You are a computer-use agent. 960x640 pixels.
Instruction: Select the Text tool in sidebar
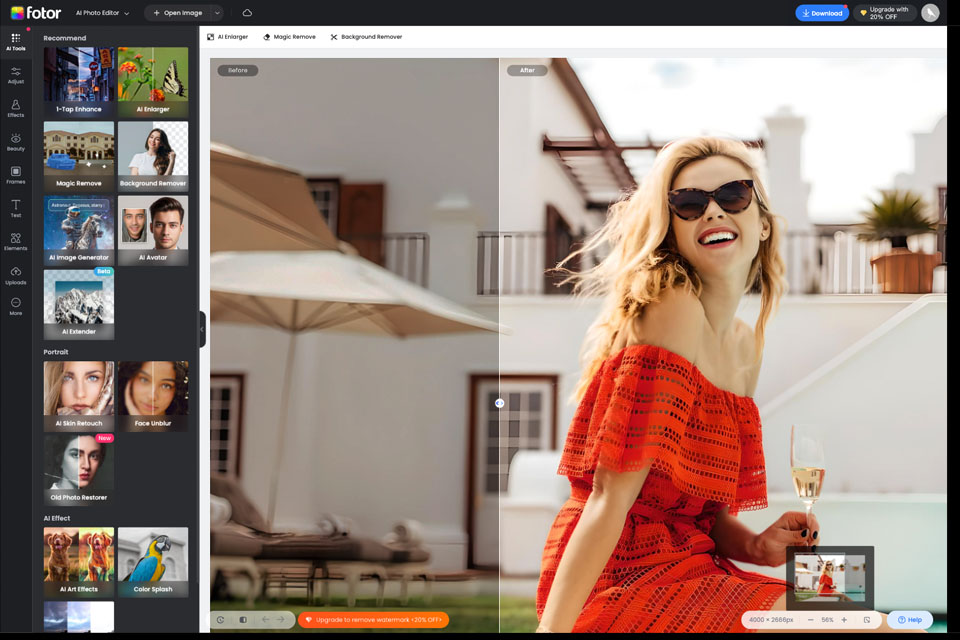(x=16, y=209)
